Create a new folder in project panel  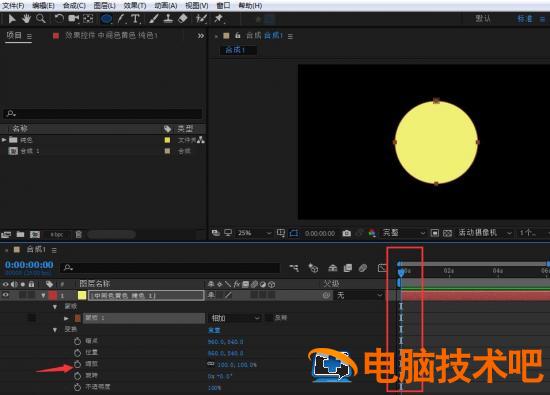20,234
